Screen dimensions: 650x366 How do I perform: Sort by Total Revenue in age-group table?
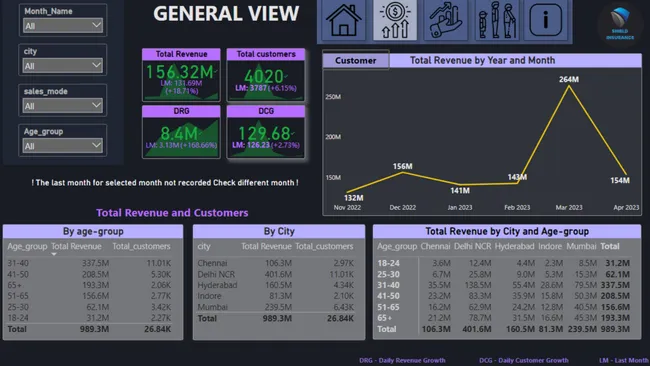[76, 246]
